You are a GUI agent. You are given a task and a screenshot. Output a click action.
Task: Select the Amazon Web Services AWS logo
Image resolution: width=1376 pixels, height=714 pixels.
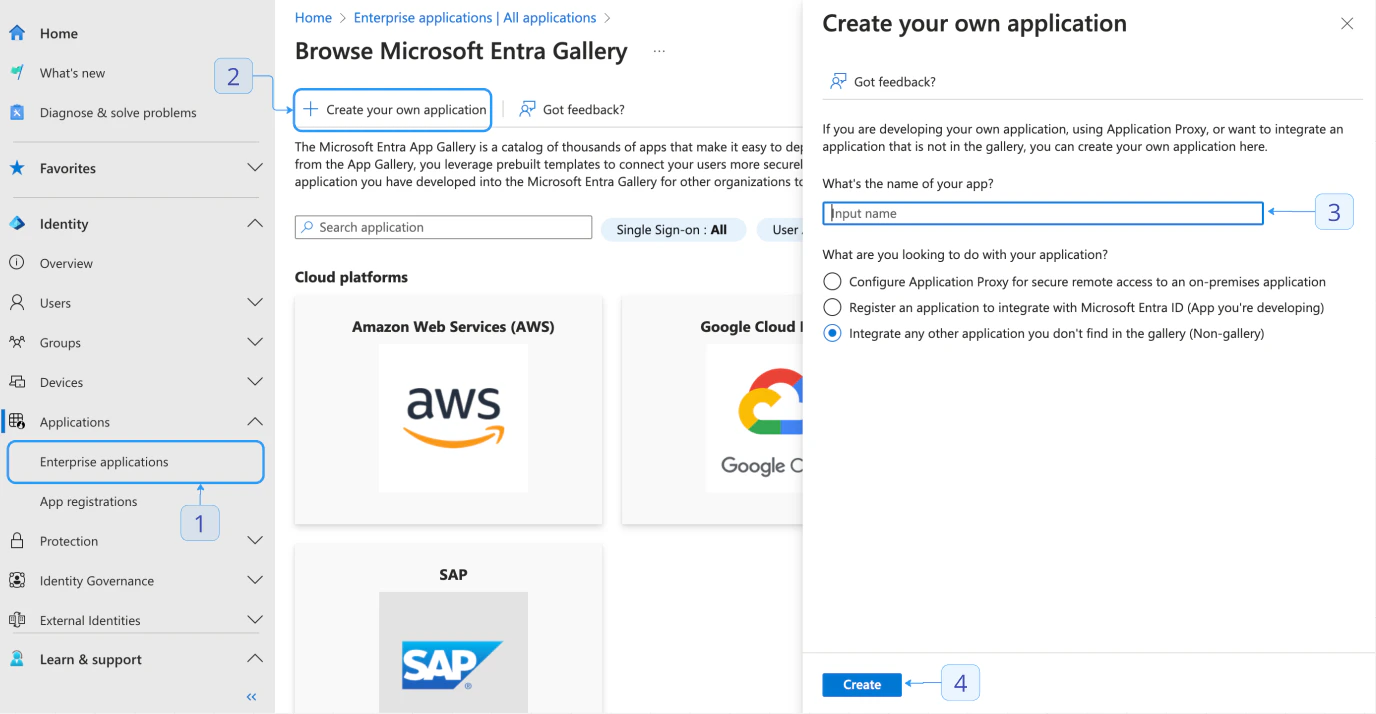pyautogui.click(x=453, y=418)
